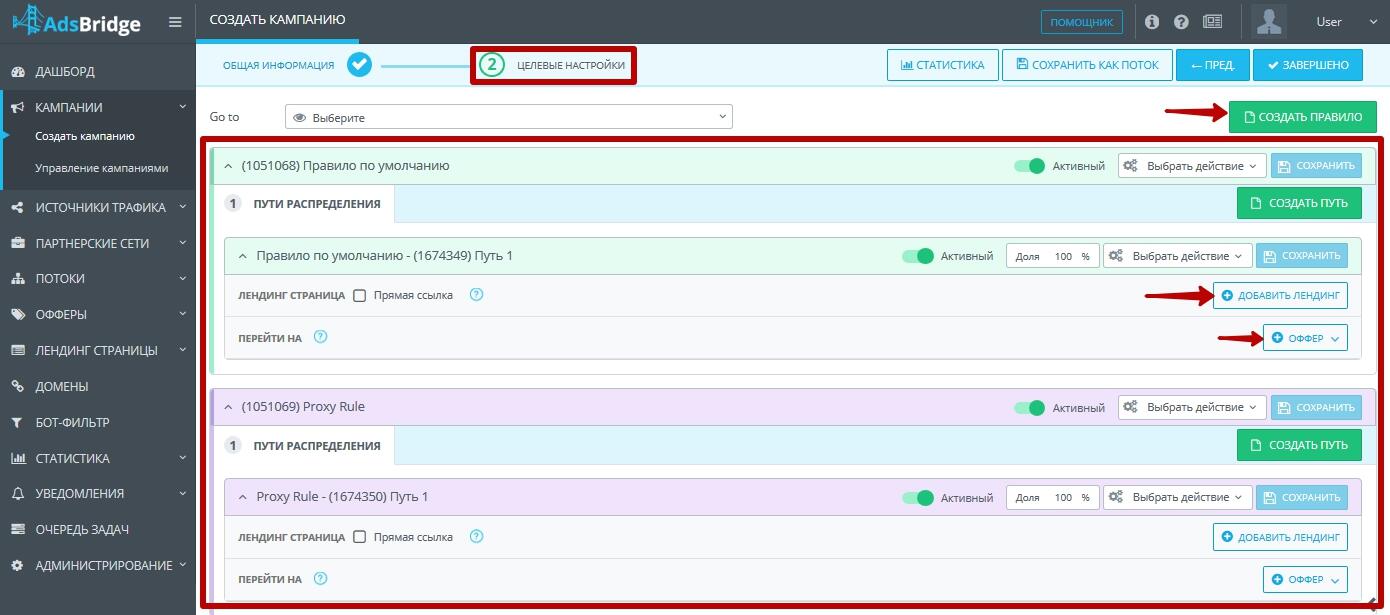
Task: Collapse Proxy Rule - (1674350) Путь 1
Action: coord(242,497)
